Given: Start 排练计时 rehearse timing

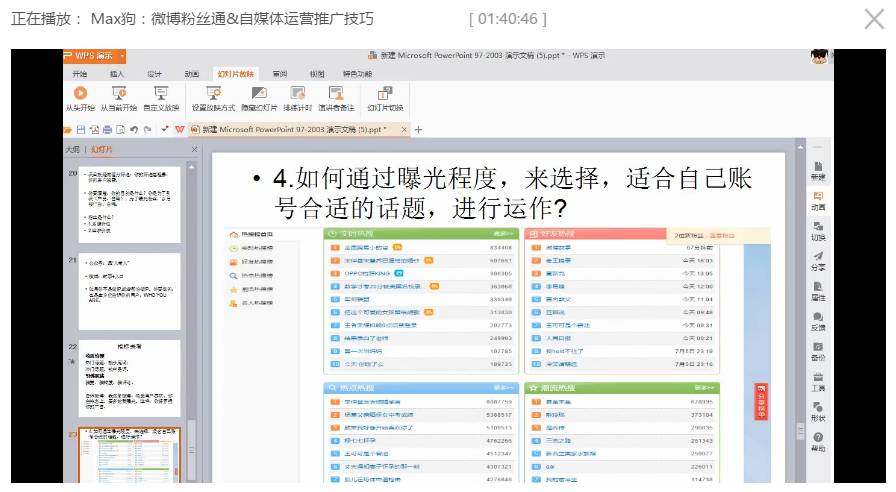Looking at the screenshot, I should point(297,98).
